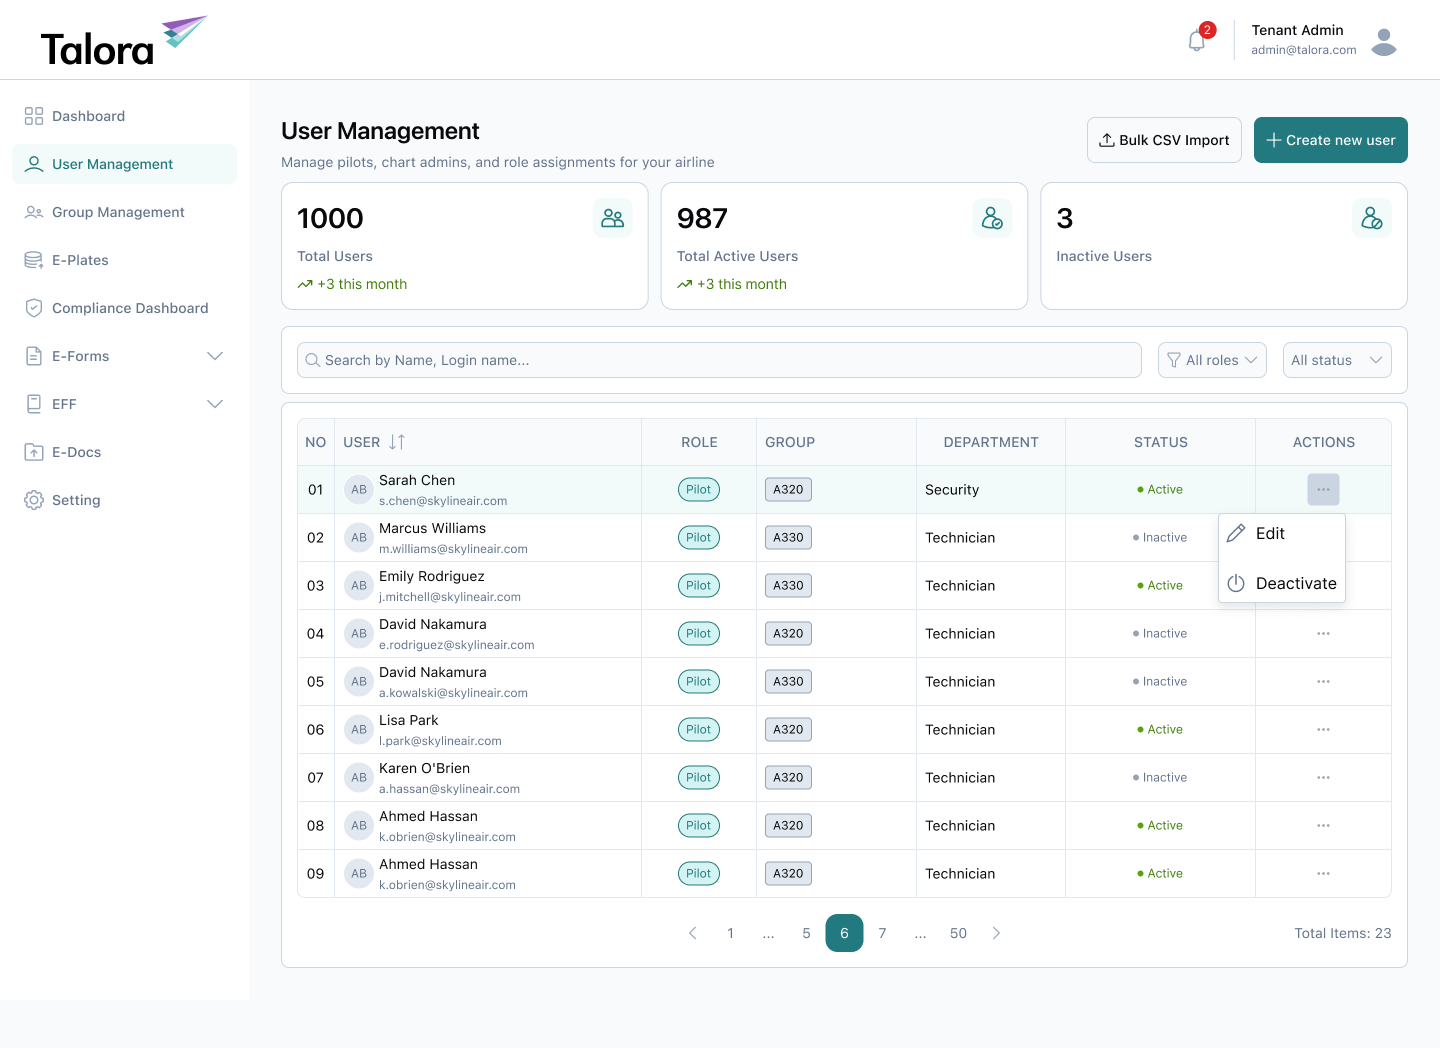Open Compliance Dashboard in the sidebar
The width and height of the screenshot is (1440, 1048).
click(x=124, y=308)
